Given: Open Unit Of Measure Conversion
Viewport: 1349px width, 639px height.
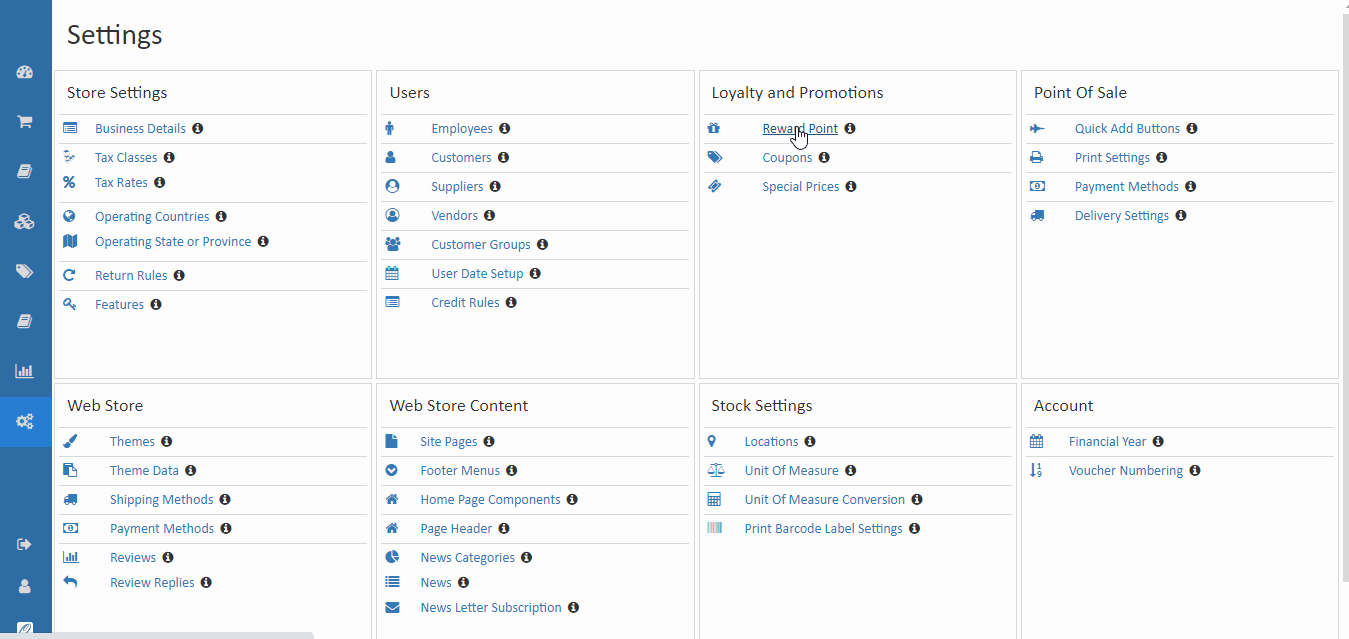Looking at the screenshot, I should pos(825,500).
